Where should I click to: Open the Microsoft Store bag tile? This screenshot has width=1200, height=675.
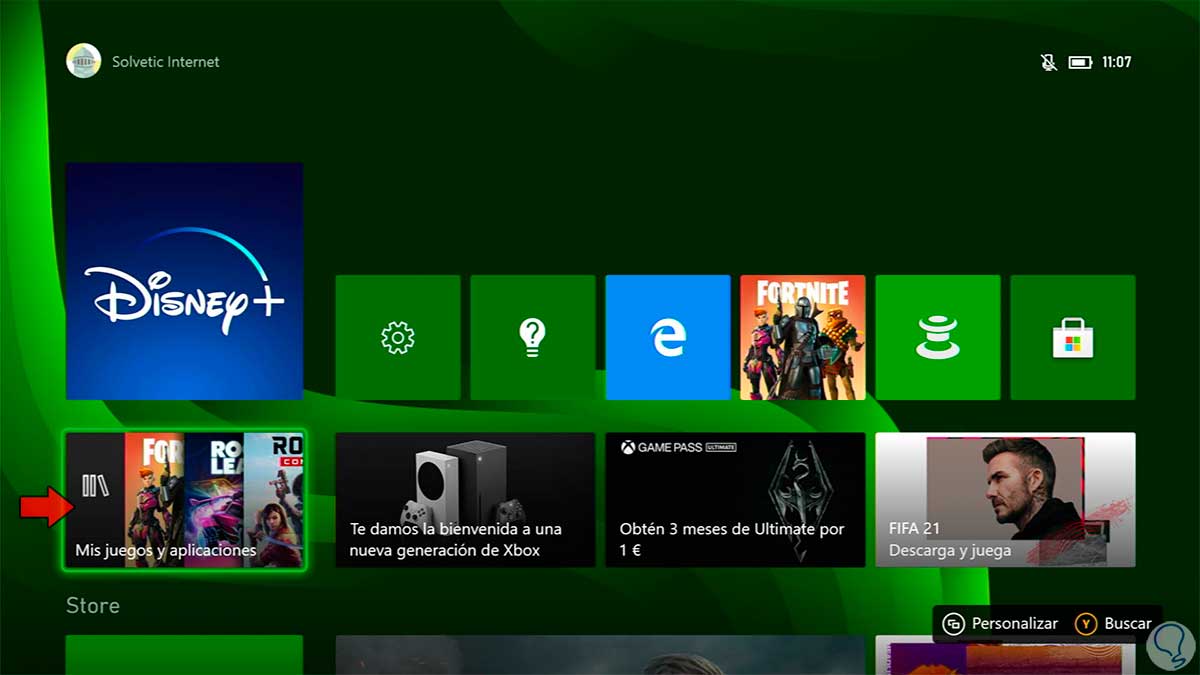pos(1073,337)
